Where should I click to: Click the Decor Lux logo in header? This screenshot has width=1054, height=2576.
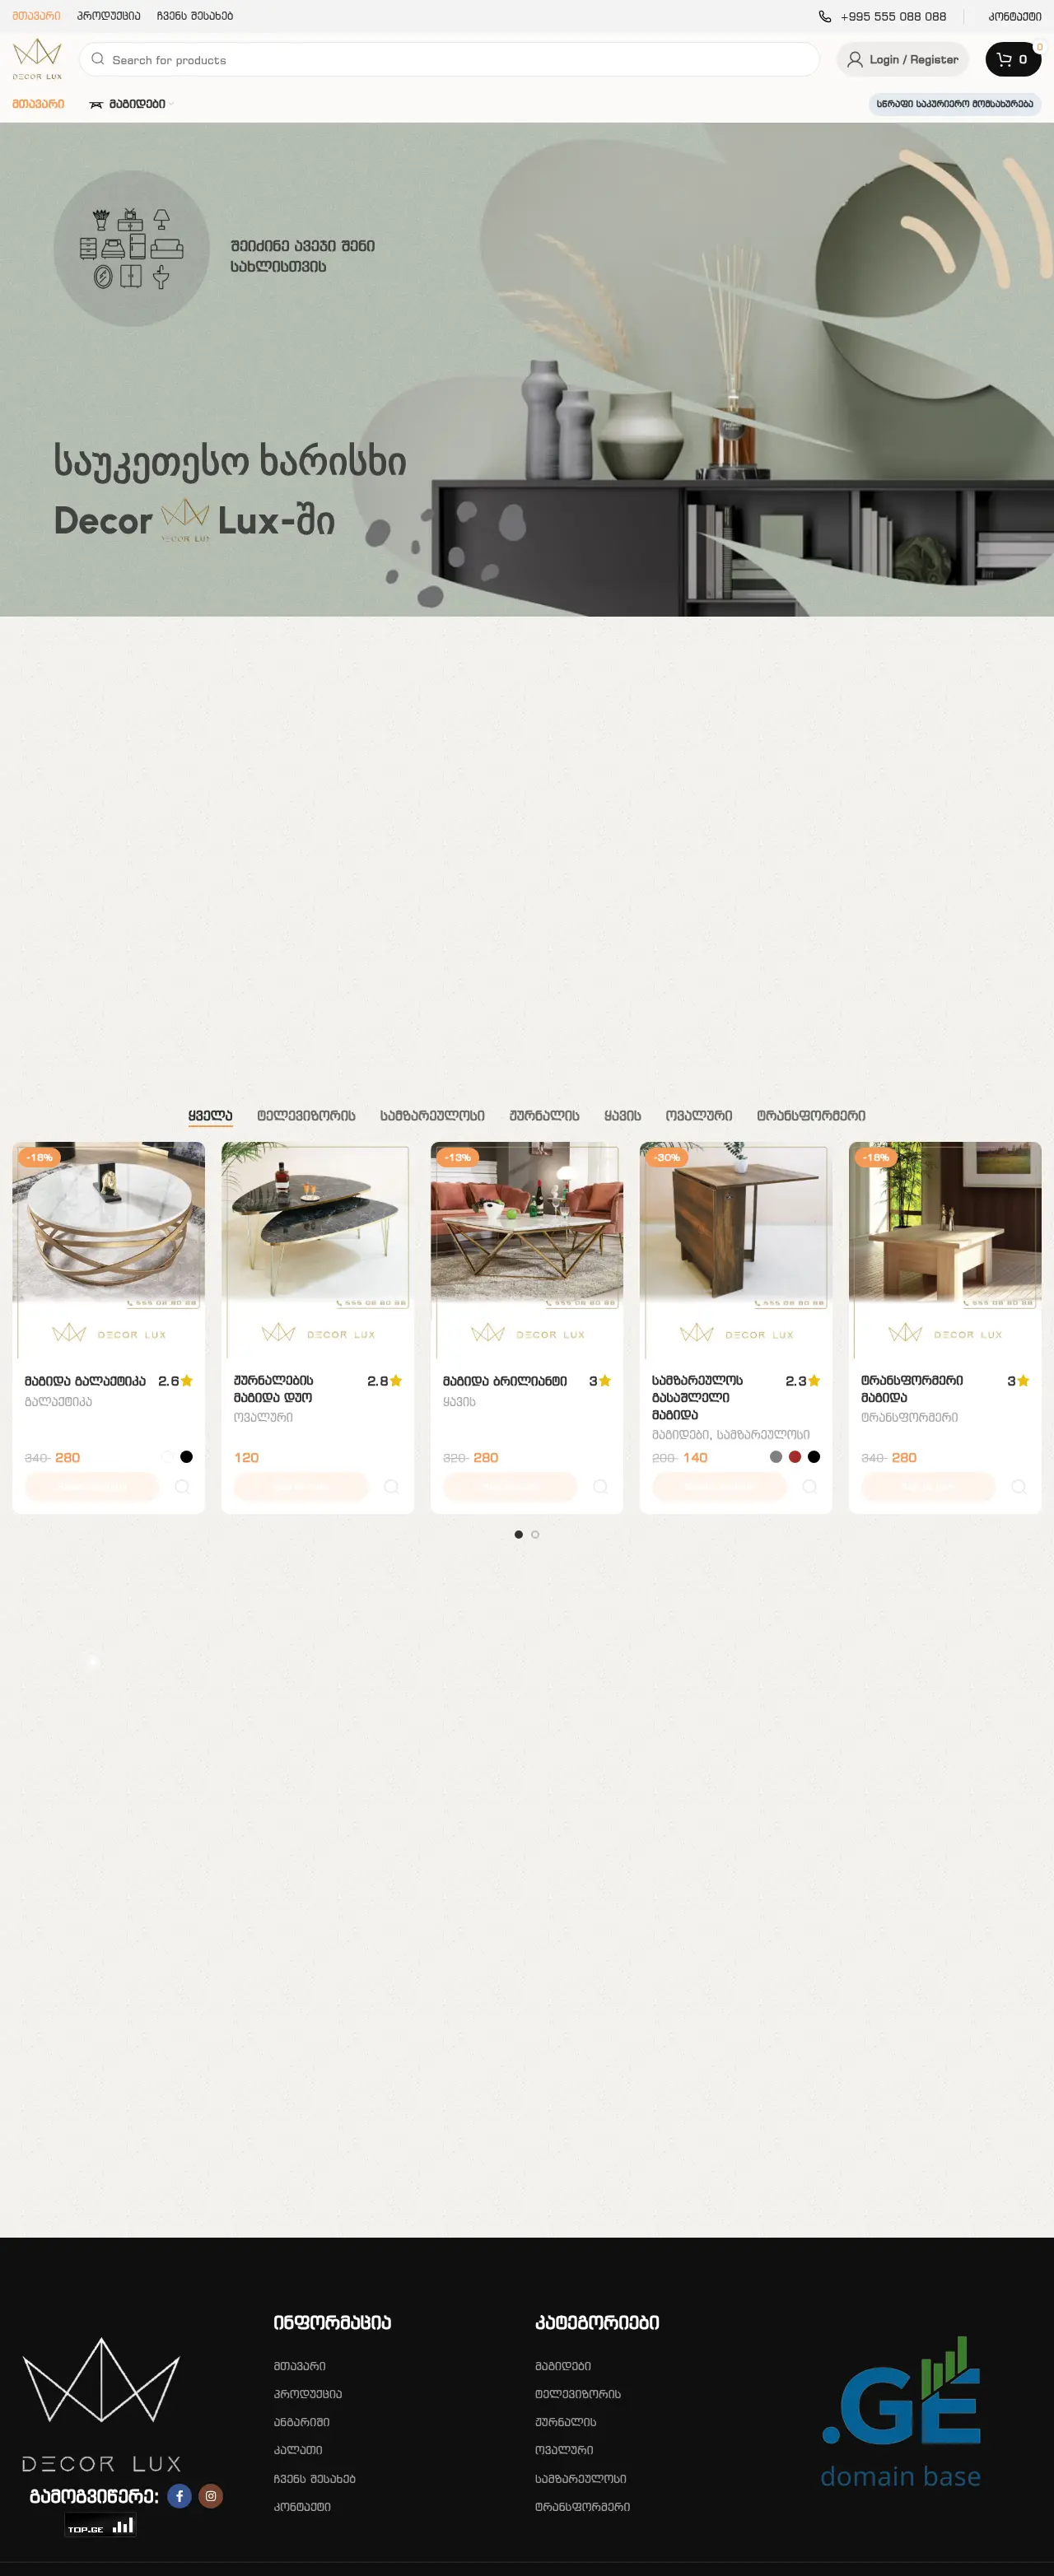click(x=37, y=59)
